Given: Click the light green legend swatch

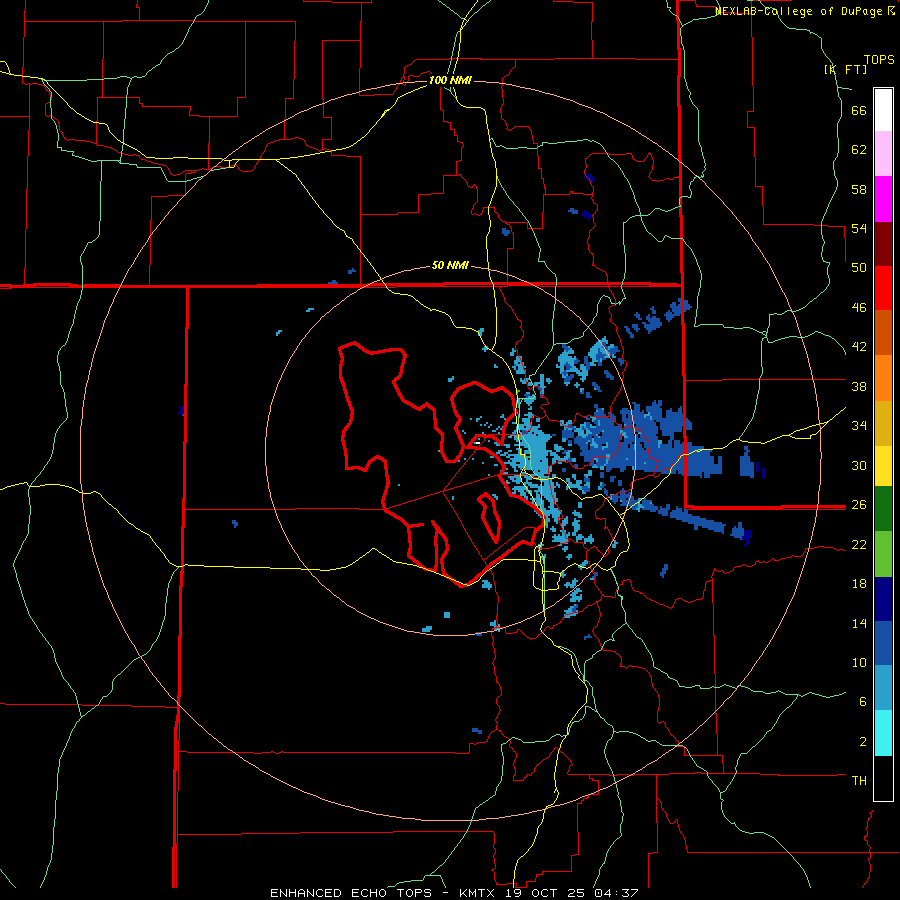Looking at the screenshot, I should tap(883, 554).
